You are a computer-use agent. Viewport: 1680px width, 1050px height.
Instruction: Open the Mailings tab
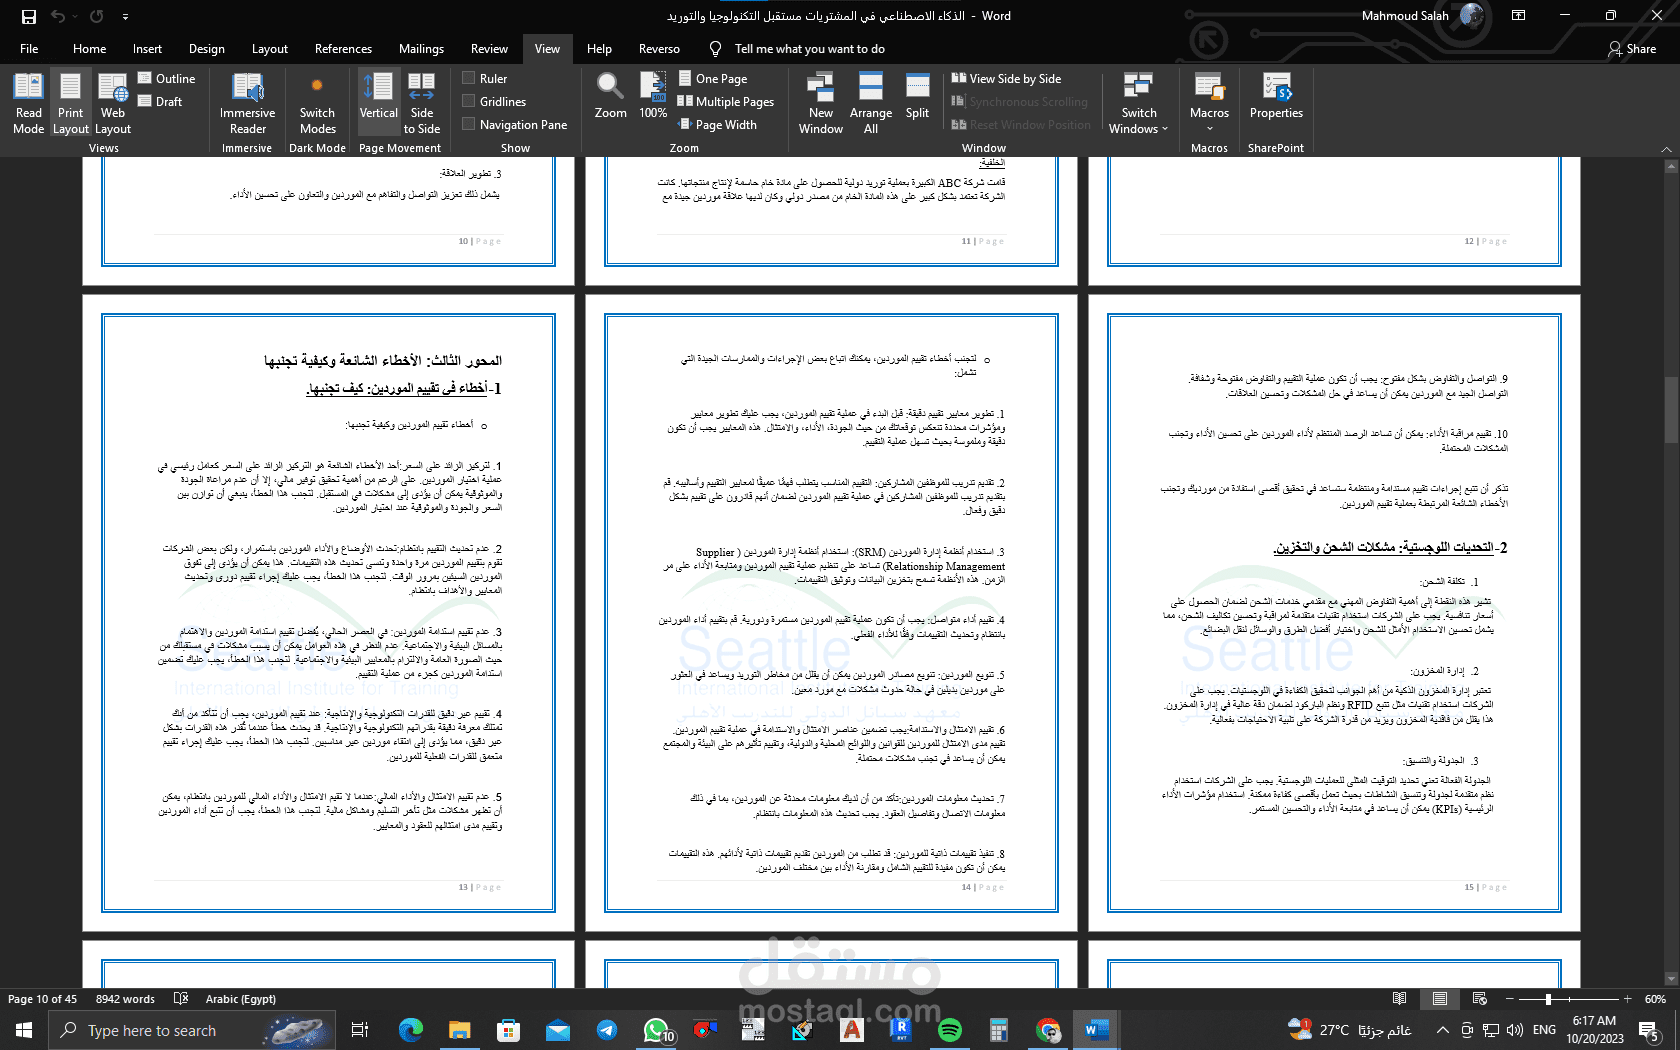tap(421, 48)
